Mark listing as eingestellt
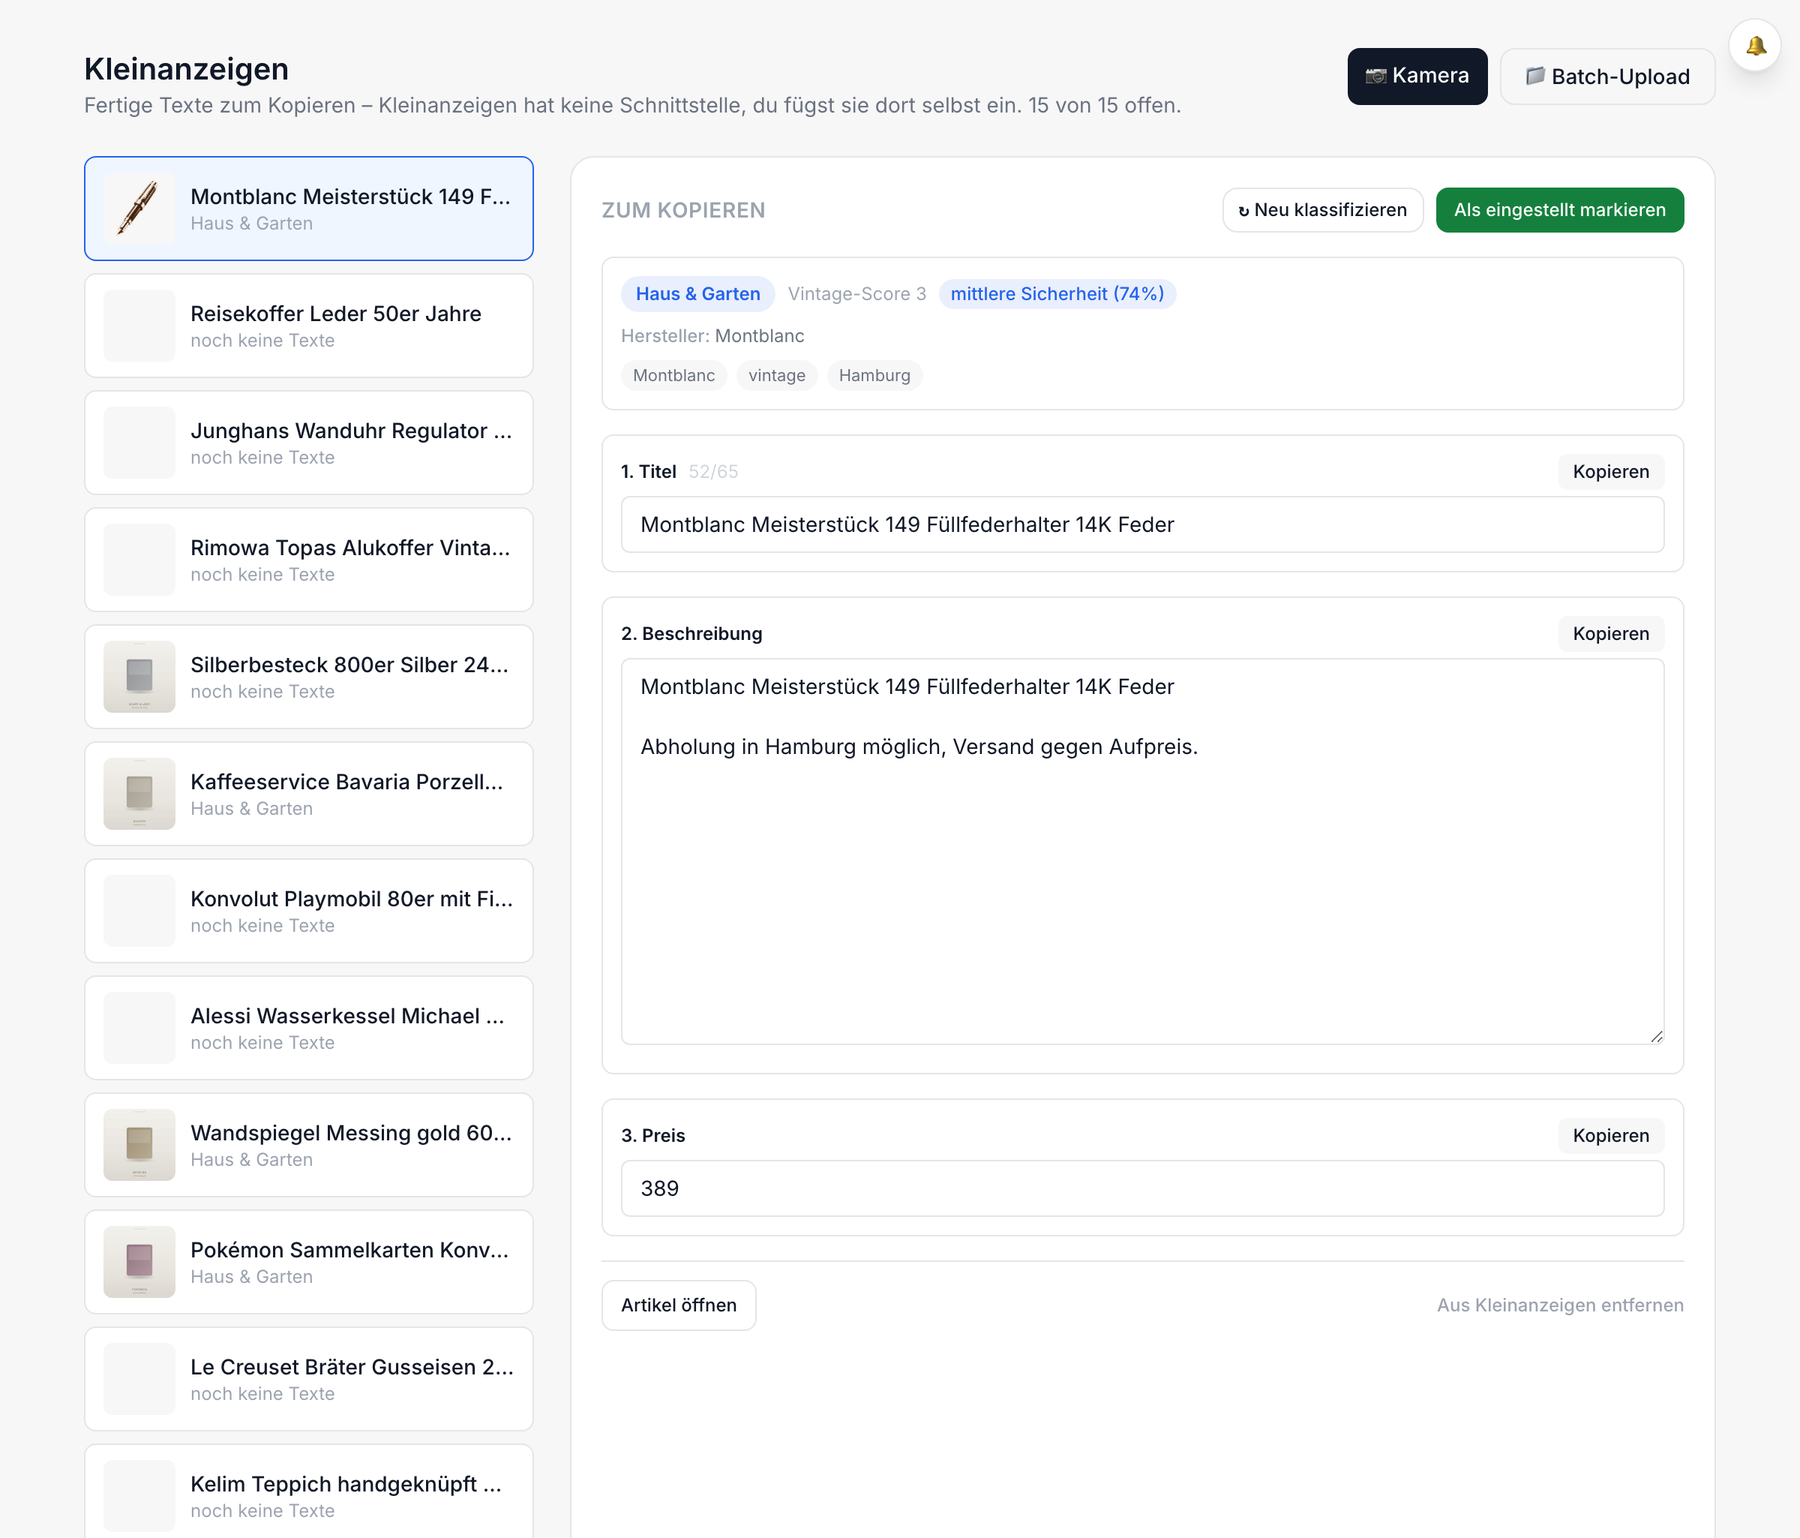This screenshot has width=1800, height=1538. [x=1559, y=210]
